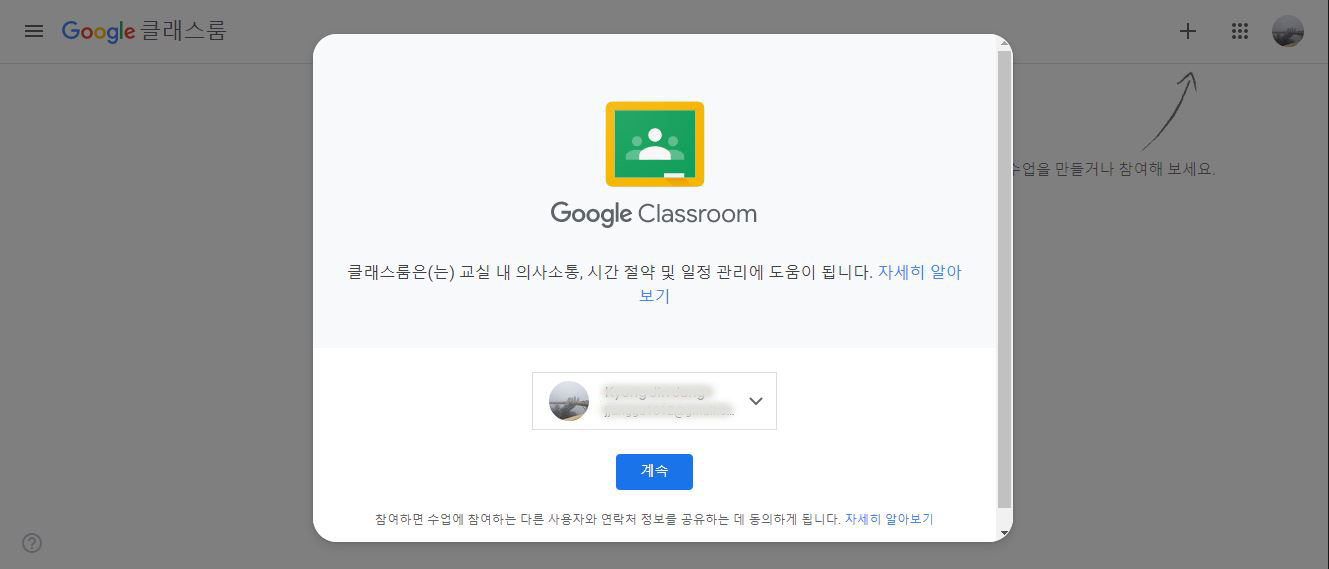The image size is (1329, 569).
Task: Click the Google Classroom chalkboard logo
Action: (655, 144)
